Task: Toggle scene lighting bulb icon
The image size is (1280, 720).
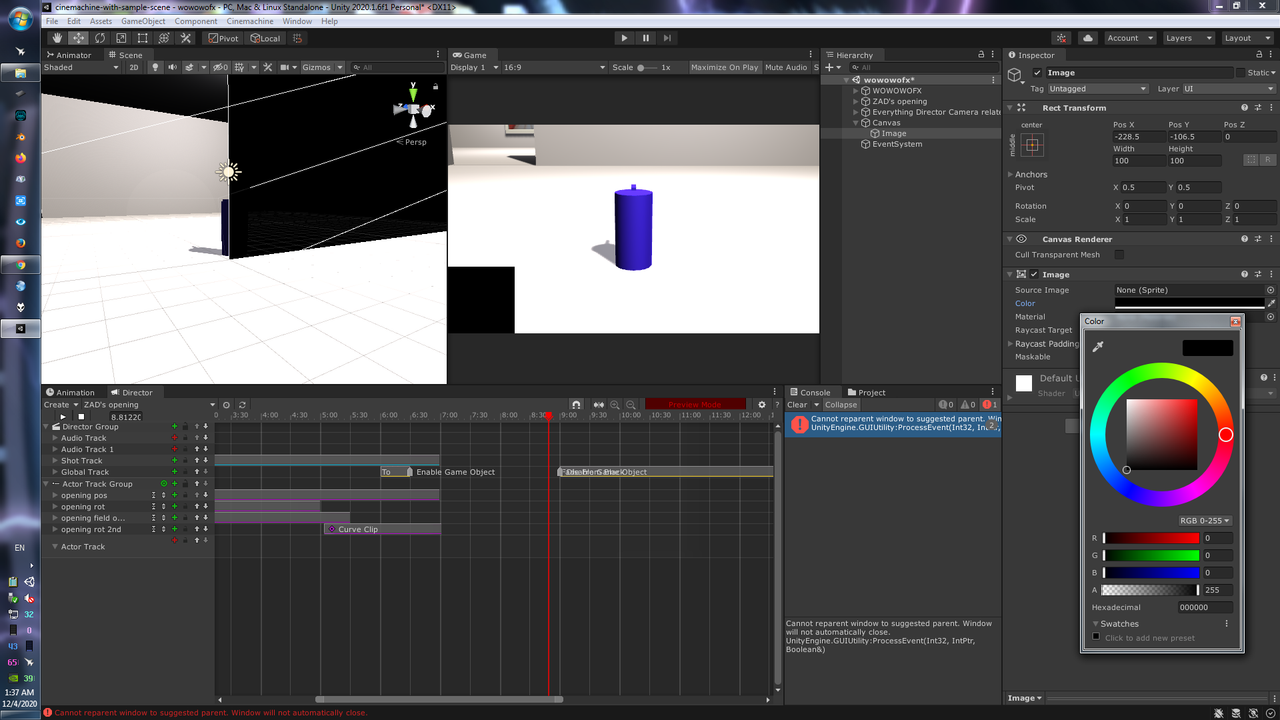Action: point(155,67)
